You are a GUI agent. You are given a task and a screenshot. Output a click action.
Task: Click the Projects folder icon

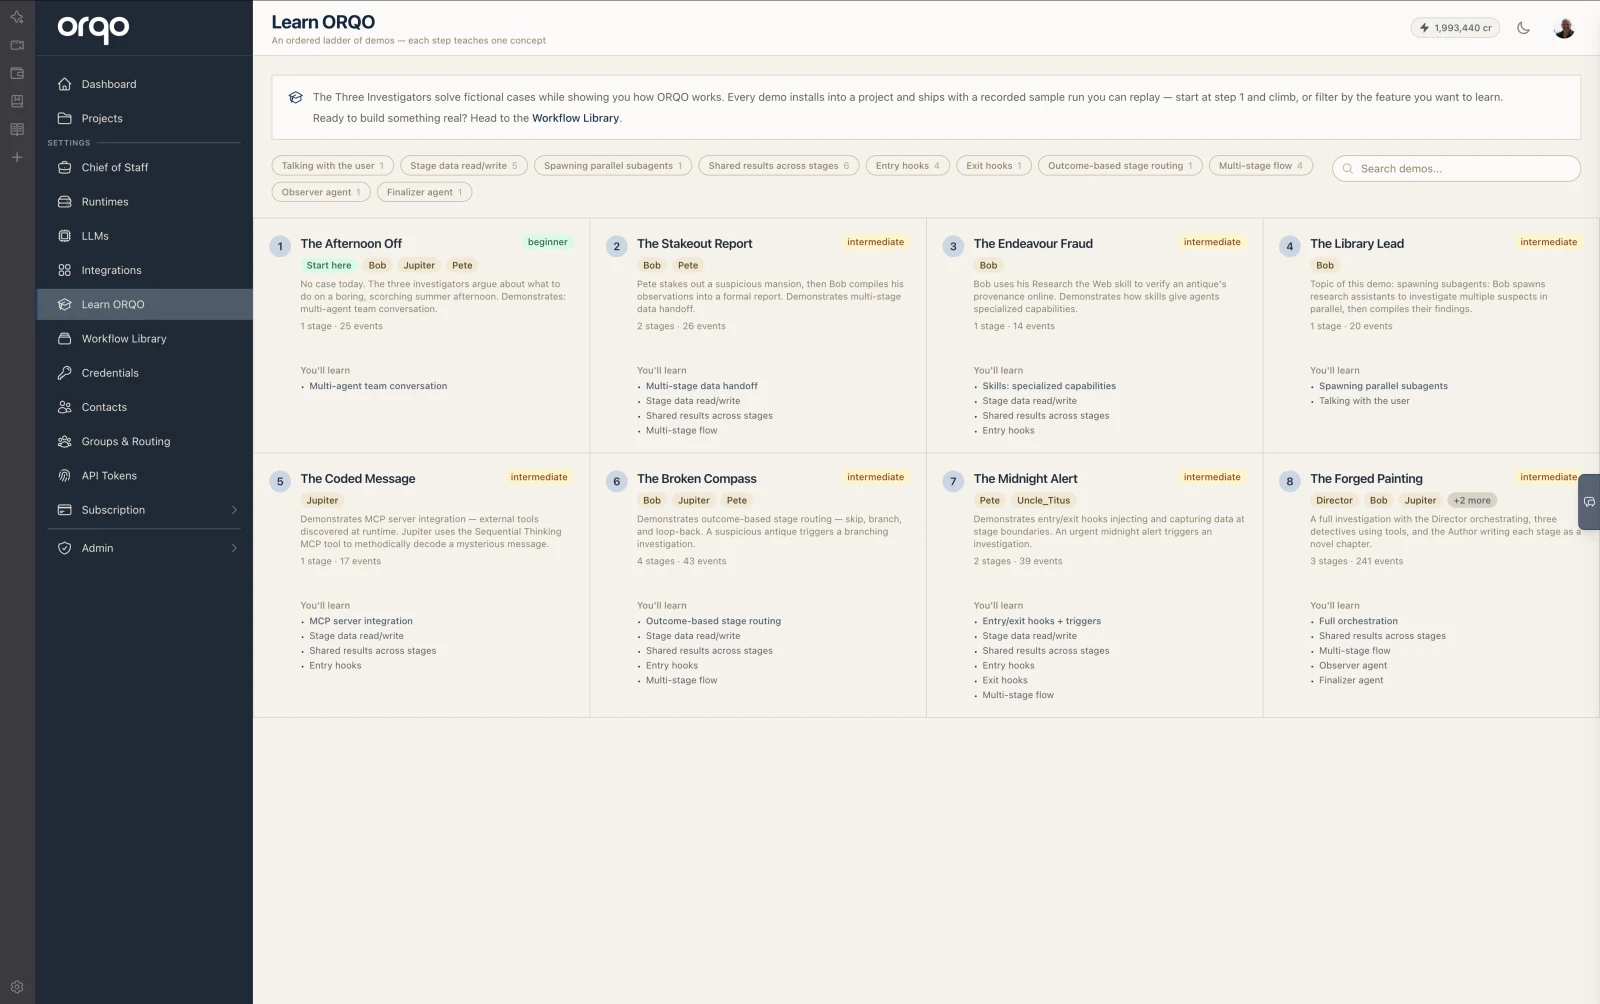(65, 118)
